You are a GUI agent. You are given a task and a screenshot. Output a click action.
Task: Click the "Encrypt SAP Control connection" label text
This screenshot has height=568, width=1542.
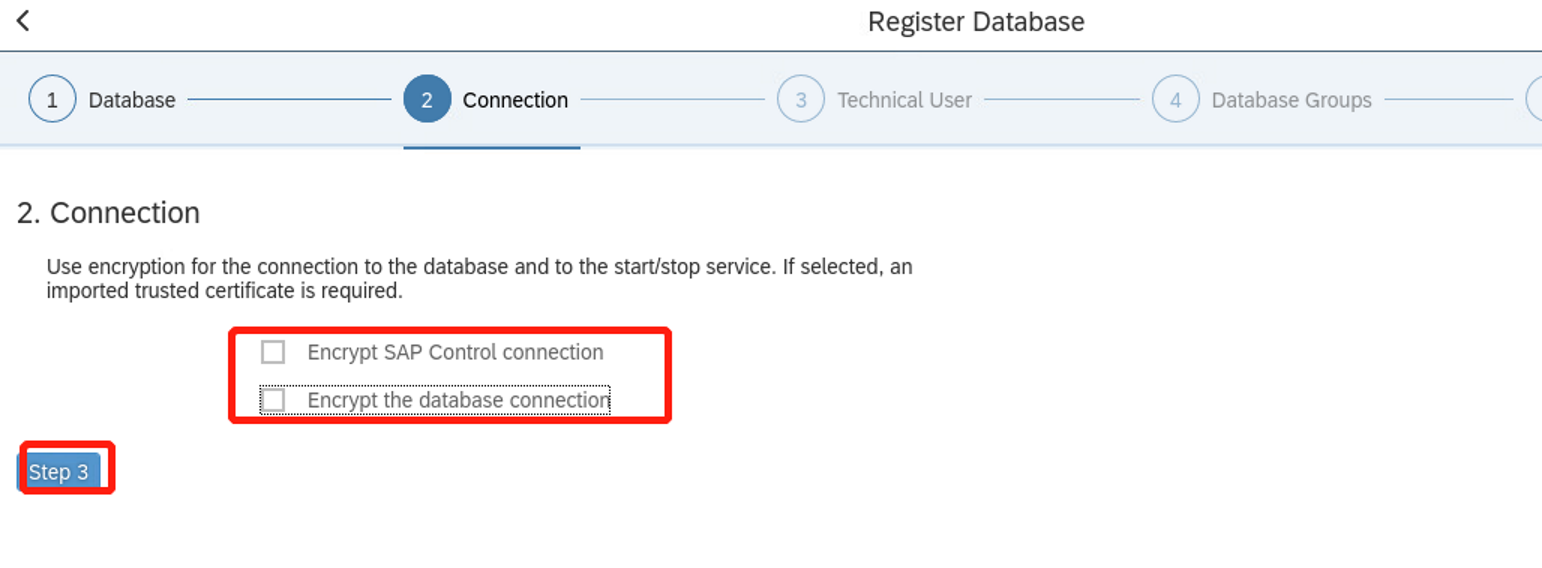click(x=455, y=352)
